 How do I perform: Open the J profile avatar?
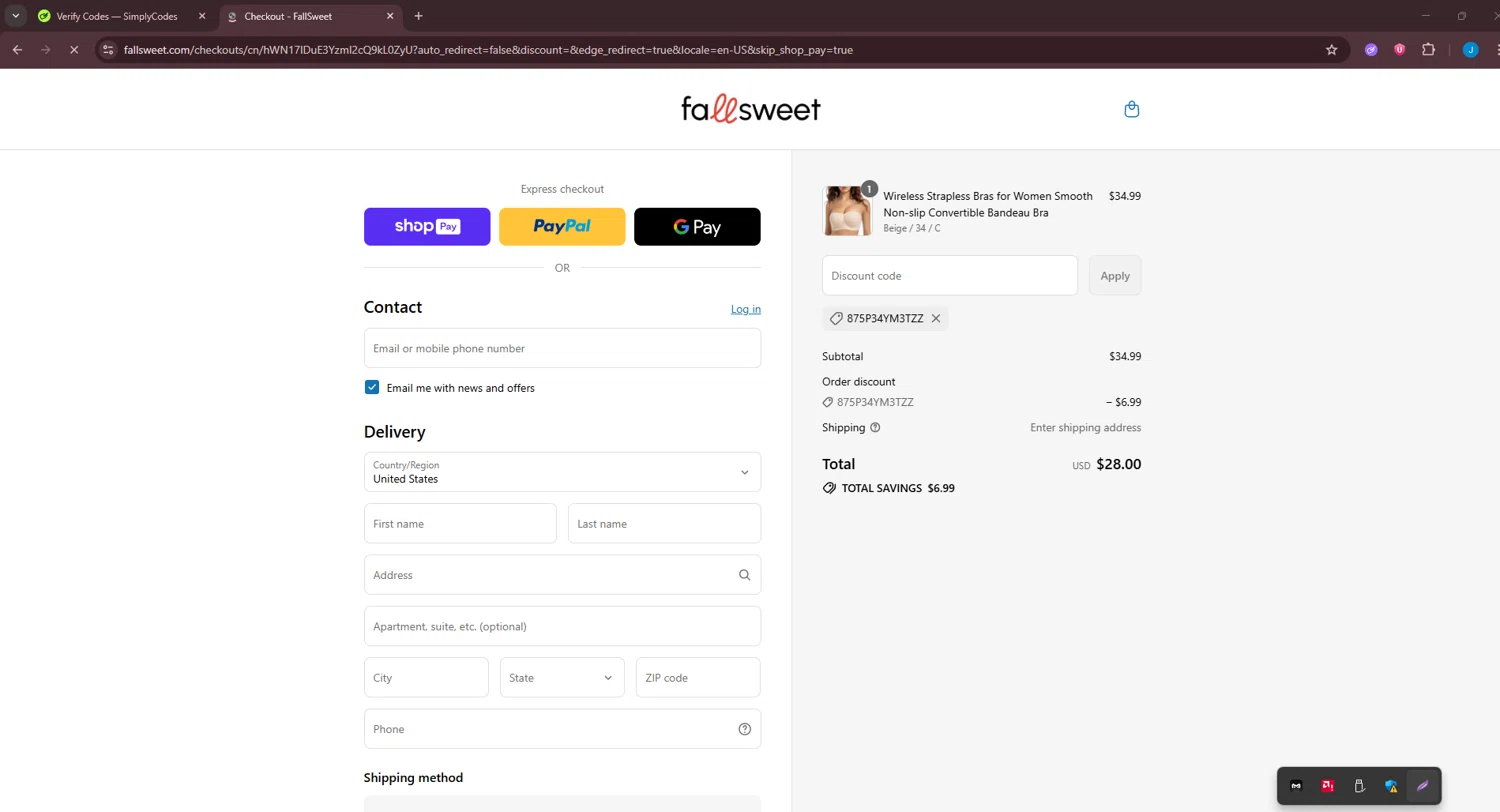pos(1470,50)
